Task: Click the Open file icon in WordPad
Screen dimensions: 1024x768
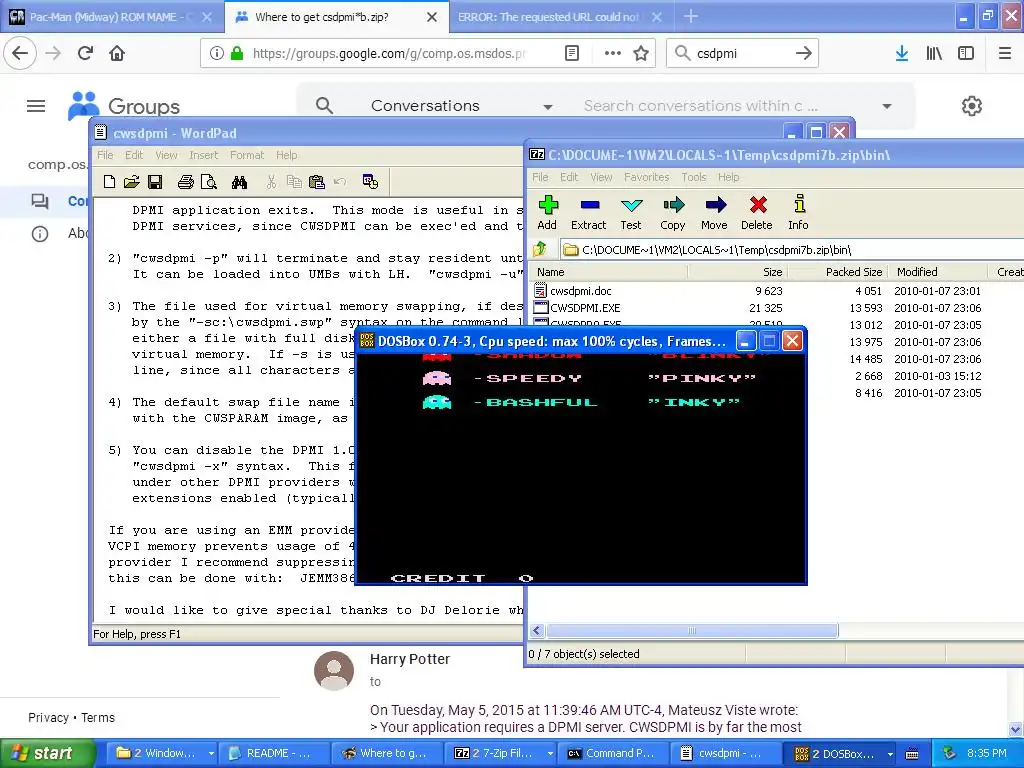Action: (x=131, y=182)
